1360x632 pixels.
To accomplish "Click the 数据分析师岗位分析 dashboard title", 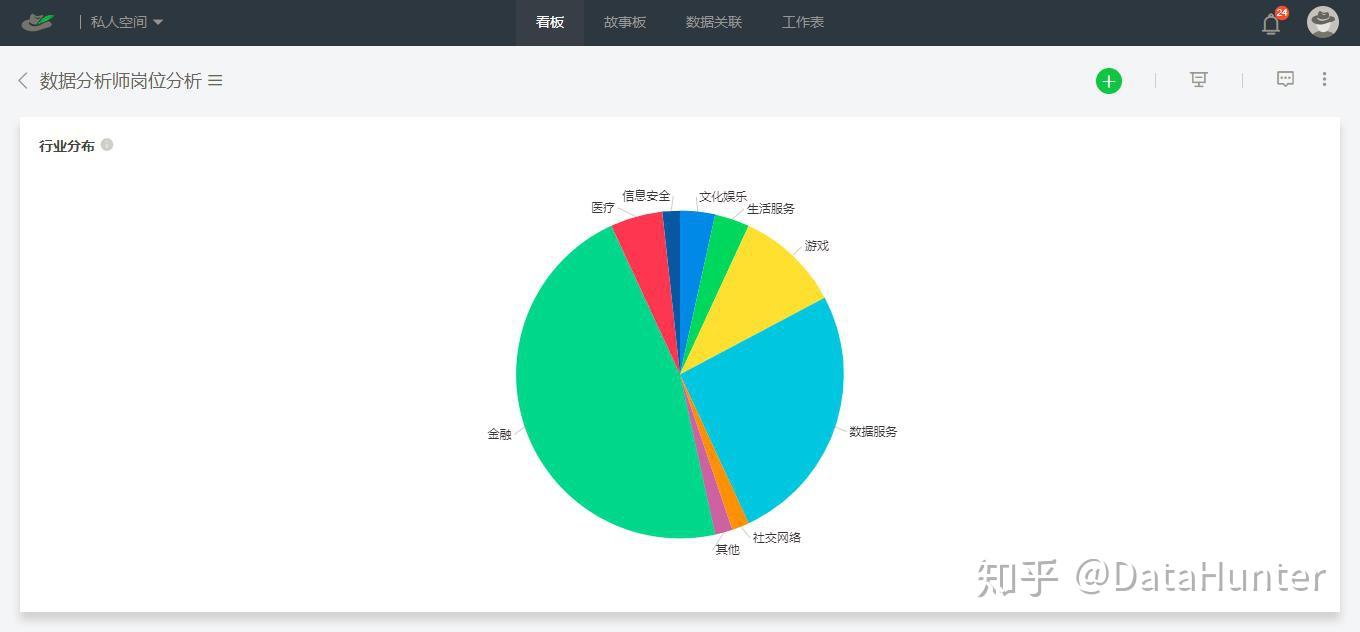I will [x=121, y=81].
